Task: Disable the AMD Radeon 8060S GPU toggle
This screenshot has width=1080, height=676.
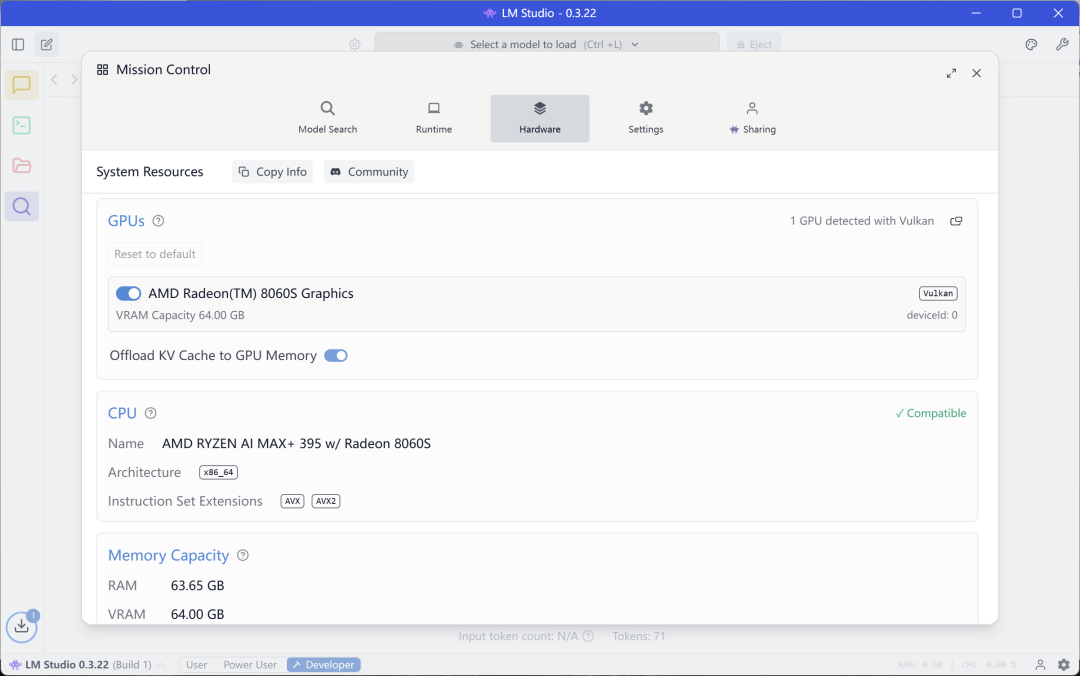Action: click(x=129, y=294)
